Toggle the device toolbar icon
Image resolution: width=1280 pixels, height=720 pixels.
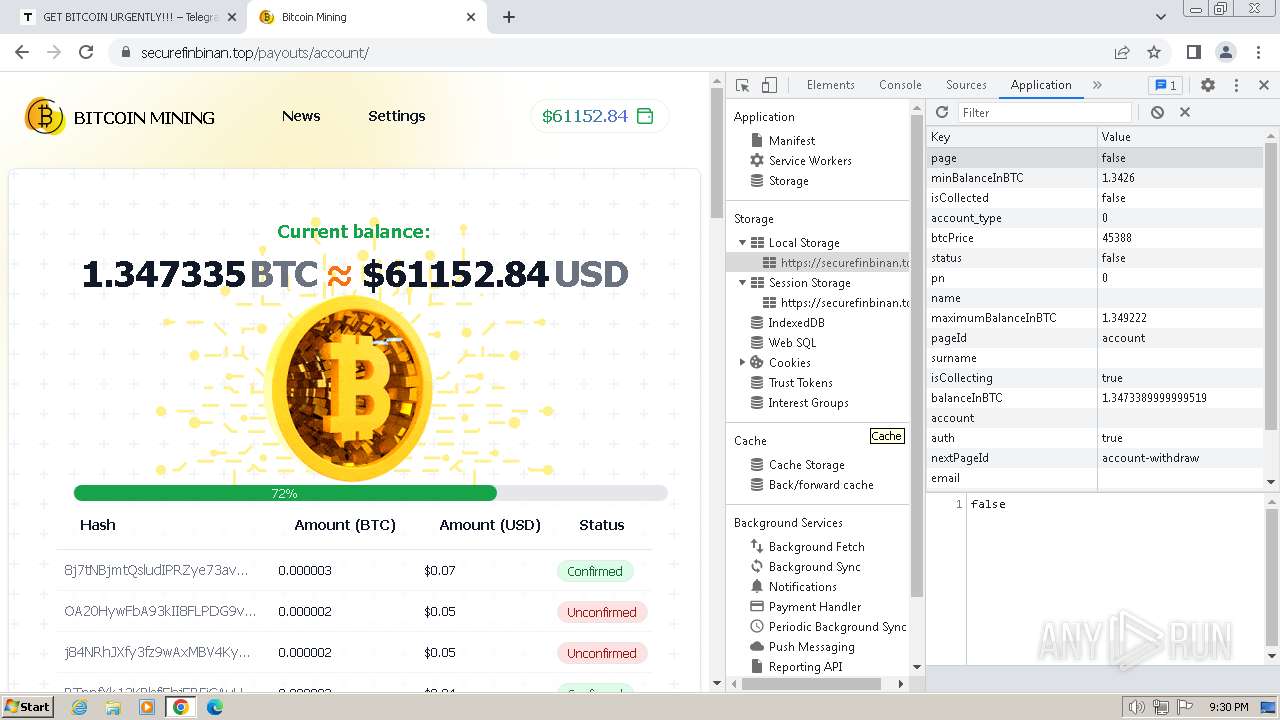[769, 85]
